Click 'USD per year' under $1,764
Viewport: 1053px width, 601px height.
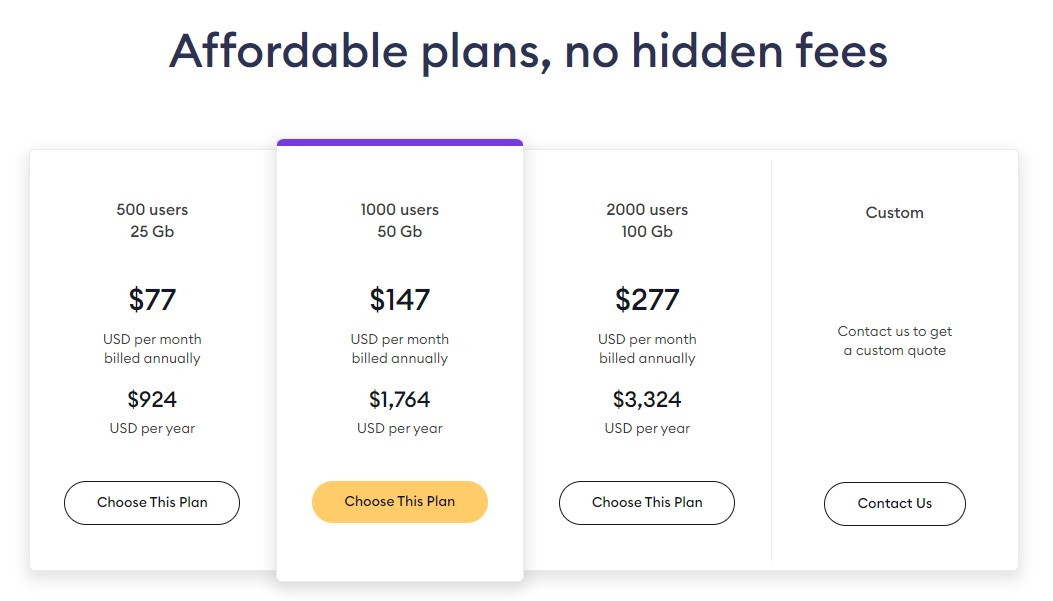pos(400,428)
